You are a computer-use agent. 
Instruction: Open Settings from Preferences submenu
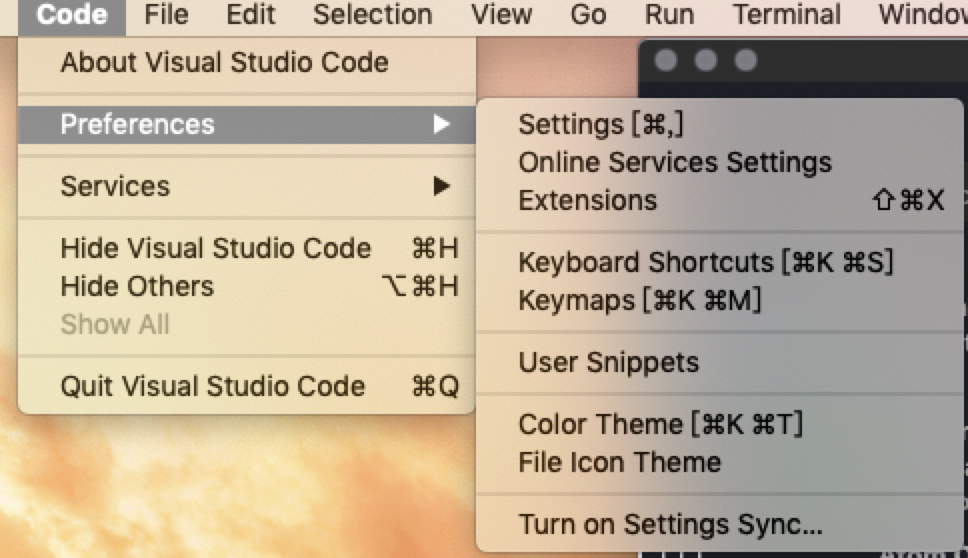point(720,124)
